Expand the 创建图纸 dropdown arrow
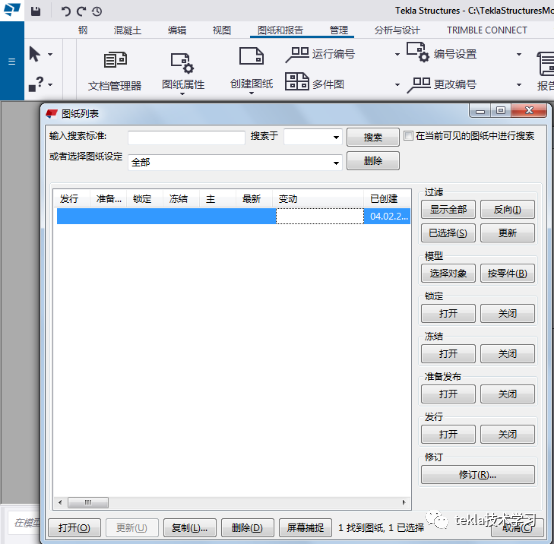 251,93
